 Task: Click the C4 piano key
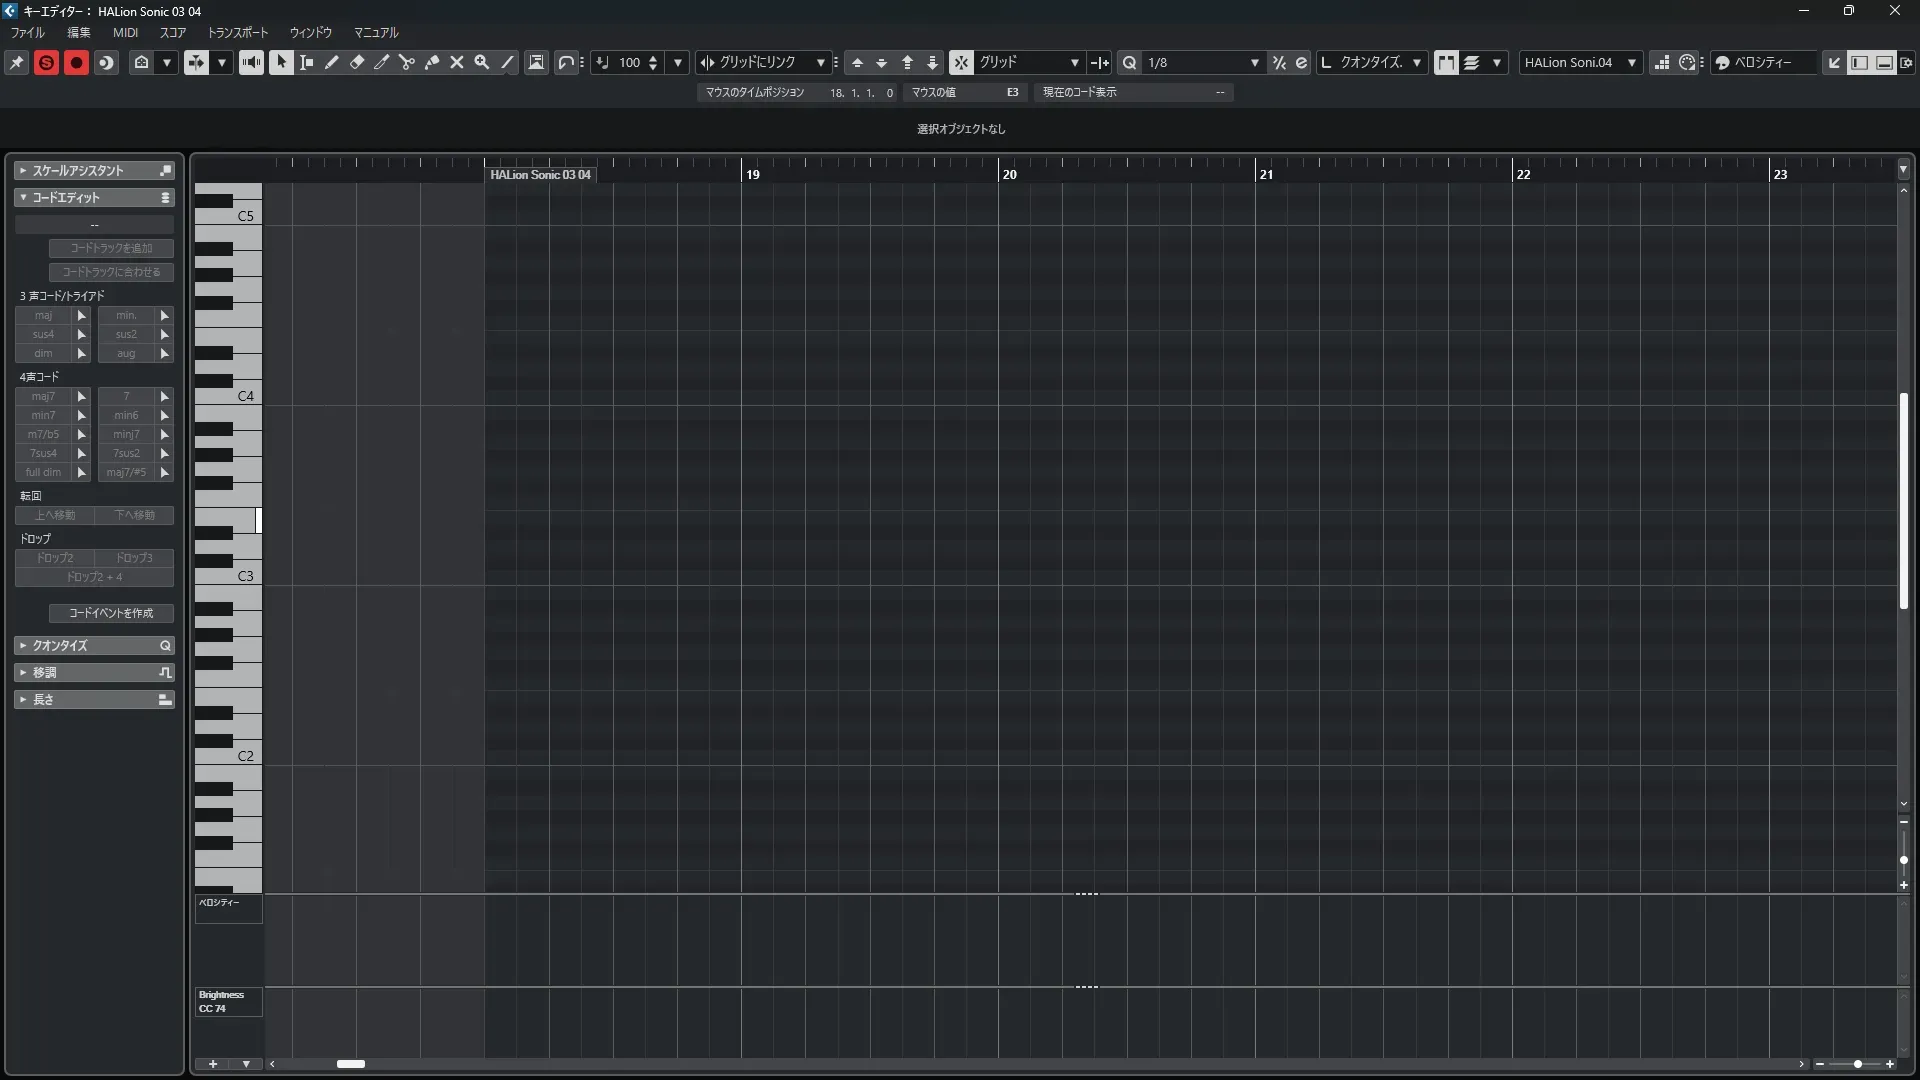pyautogui.click(x=228, y=396)
